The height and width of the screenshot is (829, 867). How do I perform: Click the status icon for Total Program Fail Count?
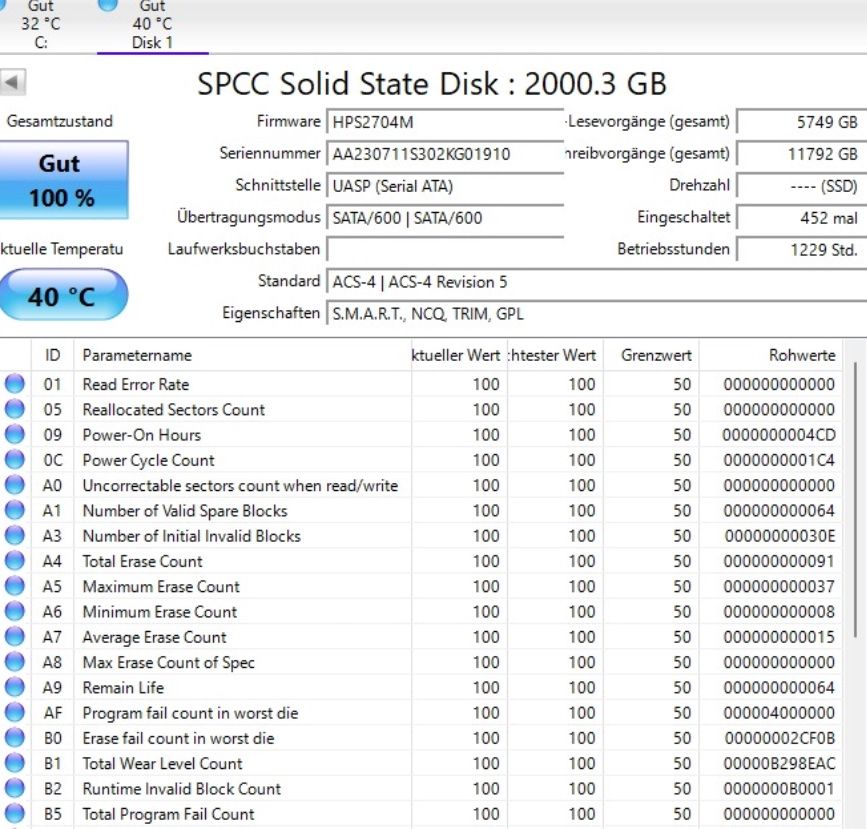tap(14, 814)
